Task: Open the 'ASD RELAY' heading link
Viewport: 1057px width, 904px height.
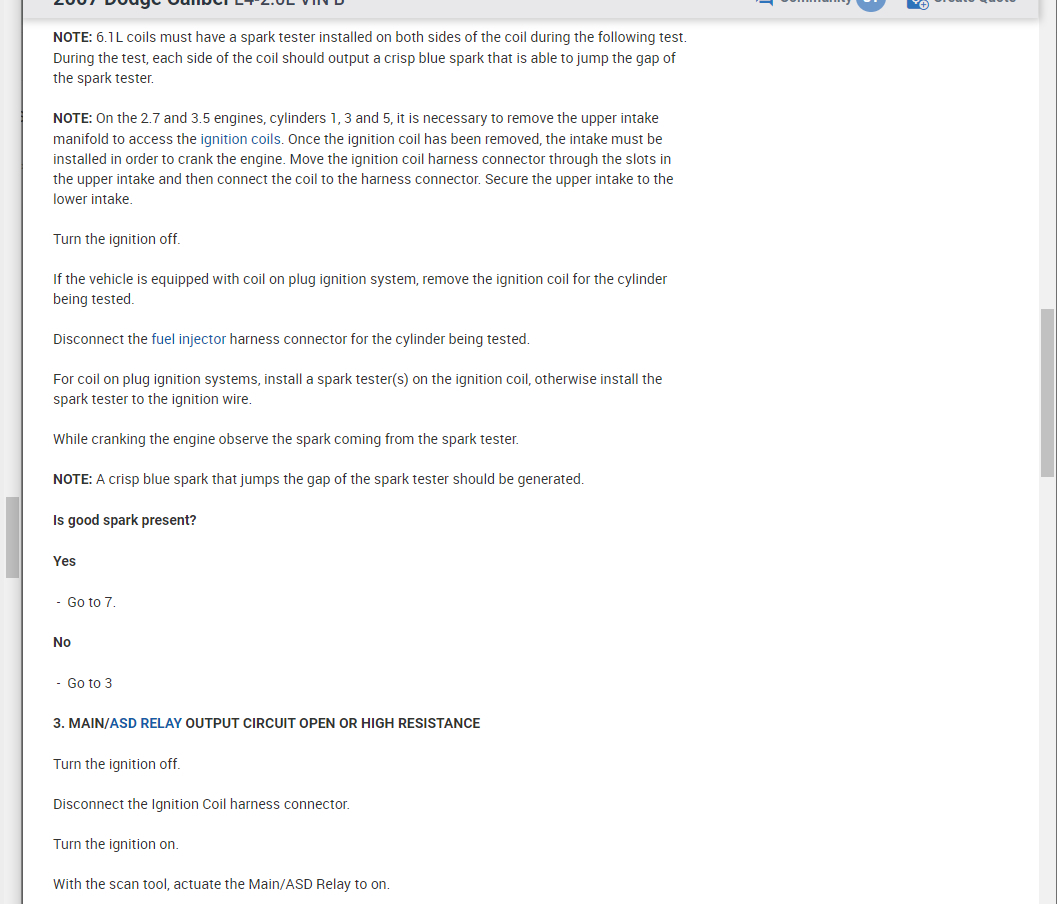Action: [146, 723]
